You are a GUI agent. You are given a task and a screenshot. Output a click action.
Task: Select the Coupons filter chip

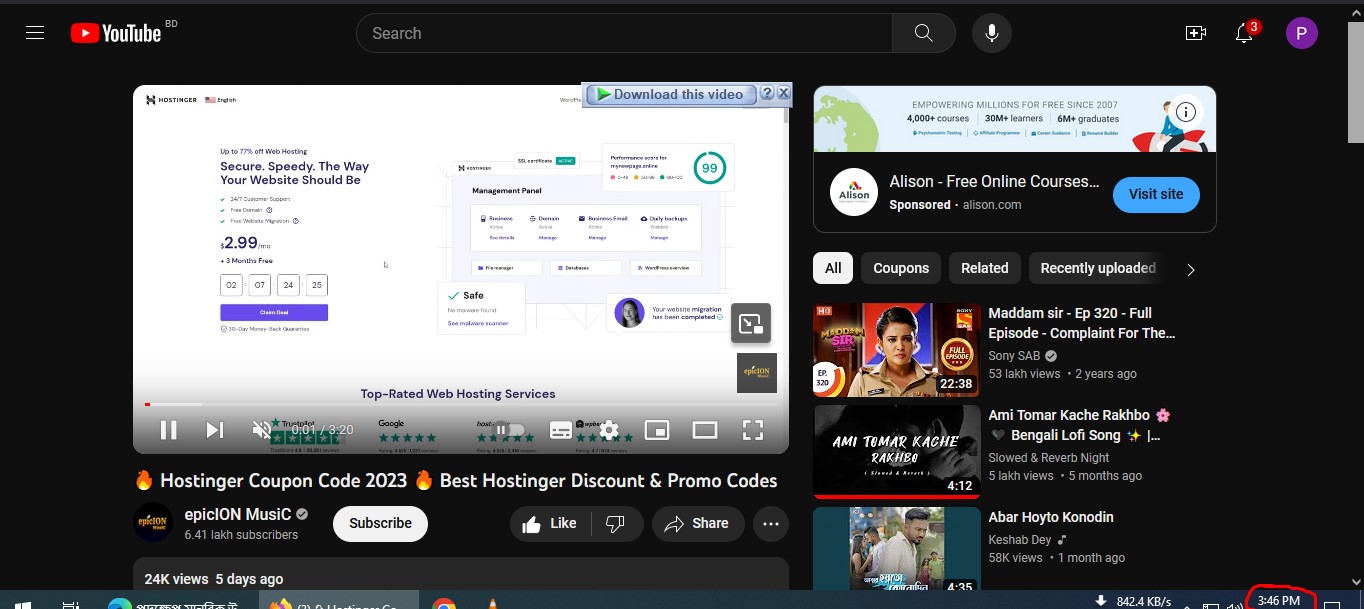pos(901,268)
